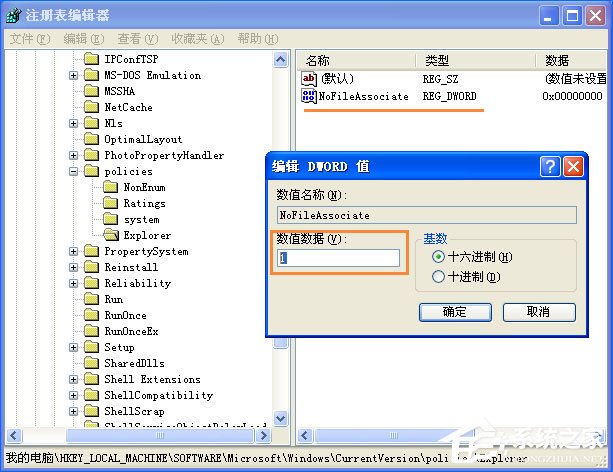The height and width of the screenshot is (472, 613).
Task: Click the PhotoPropertyHandler folder icon
Action: [91, 155]
